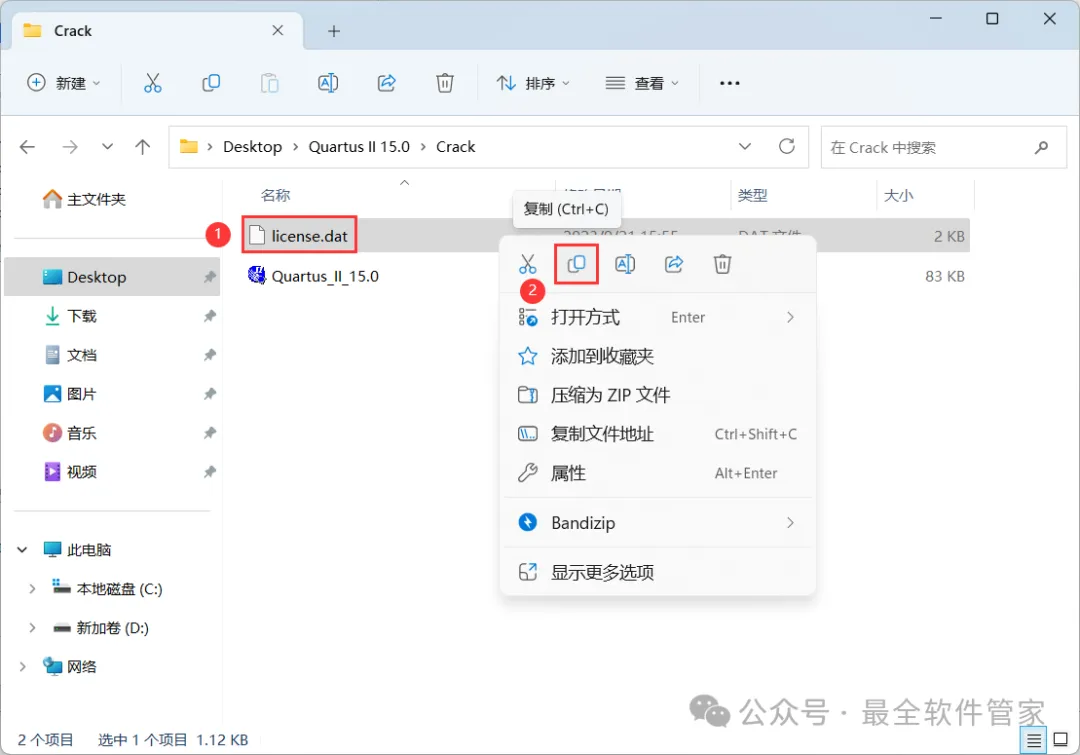
Task: Click the toolbar Paste clipboard icon
Action: tap(269, 83)
